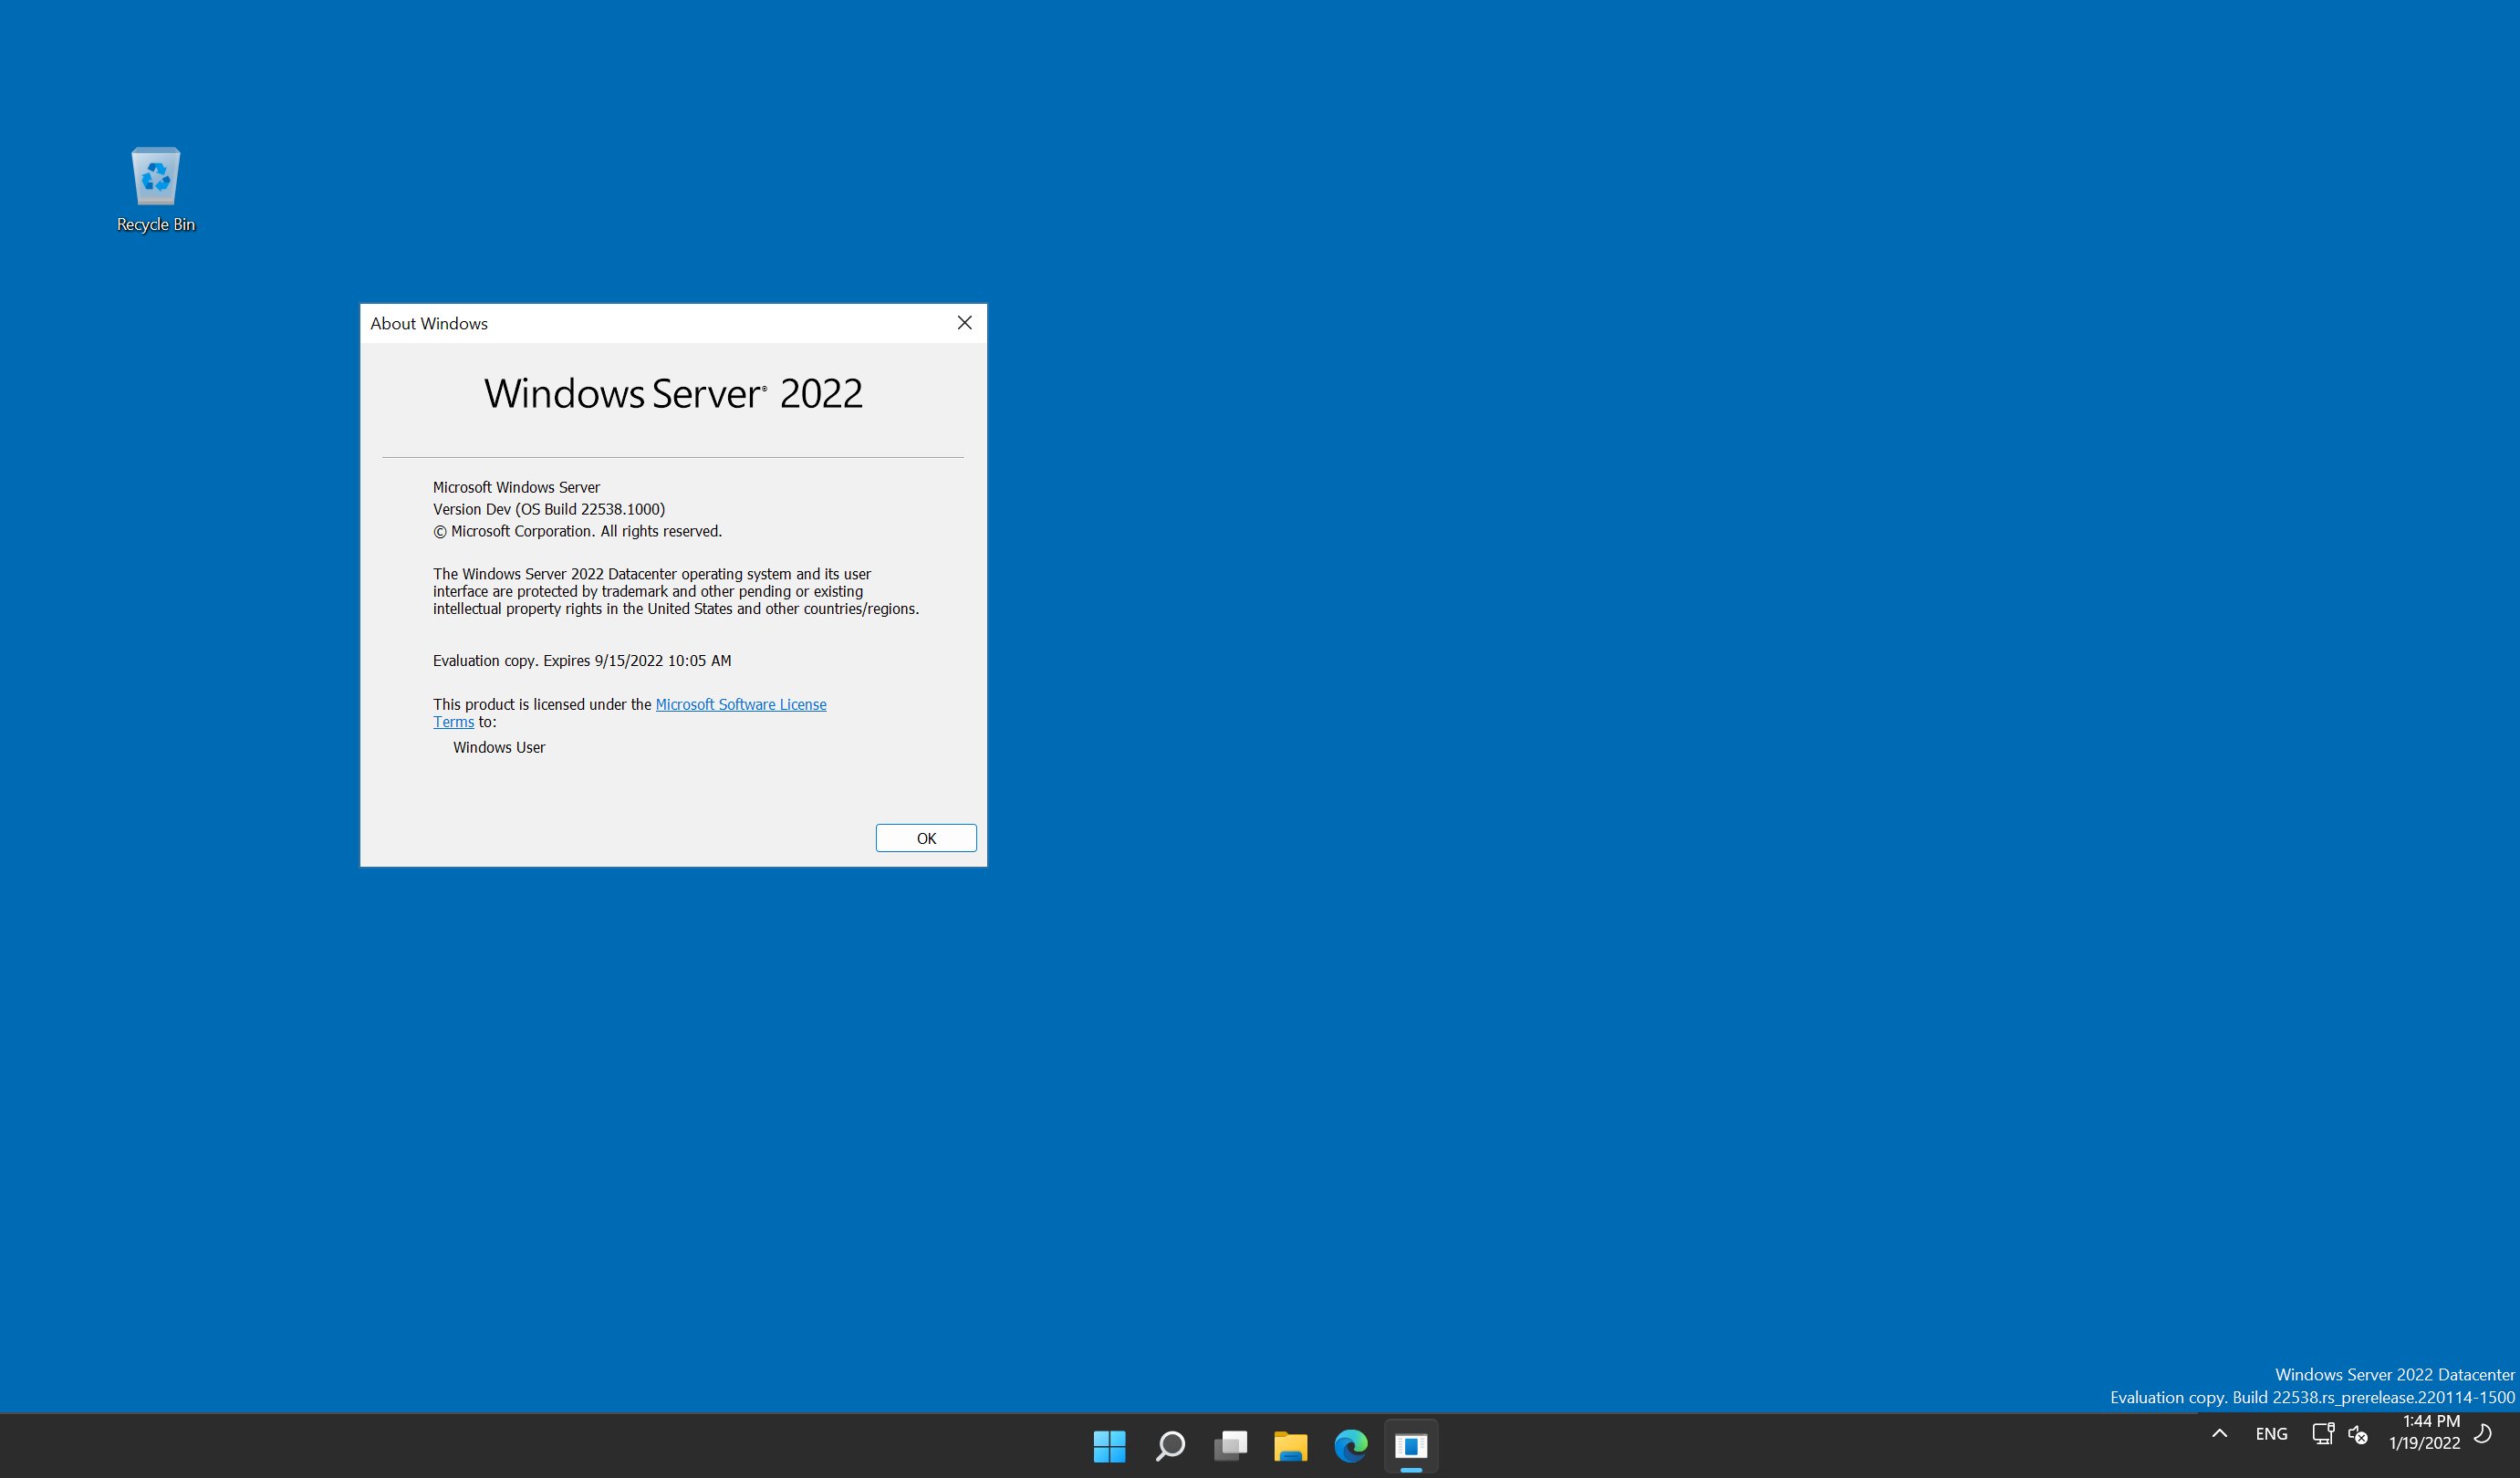The image size is (2520, 1478).
Task: Select the active About Windows taskbar icon
Action: 1412,1445
